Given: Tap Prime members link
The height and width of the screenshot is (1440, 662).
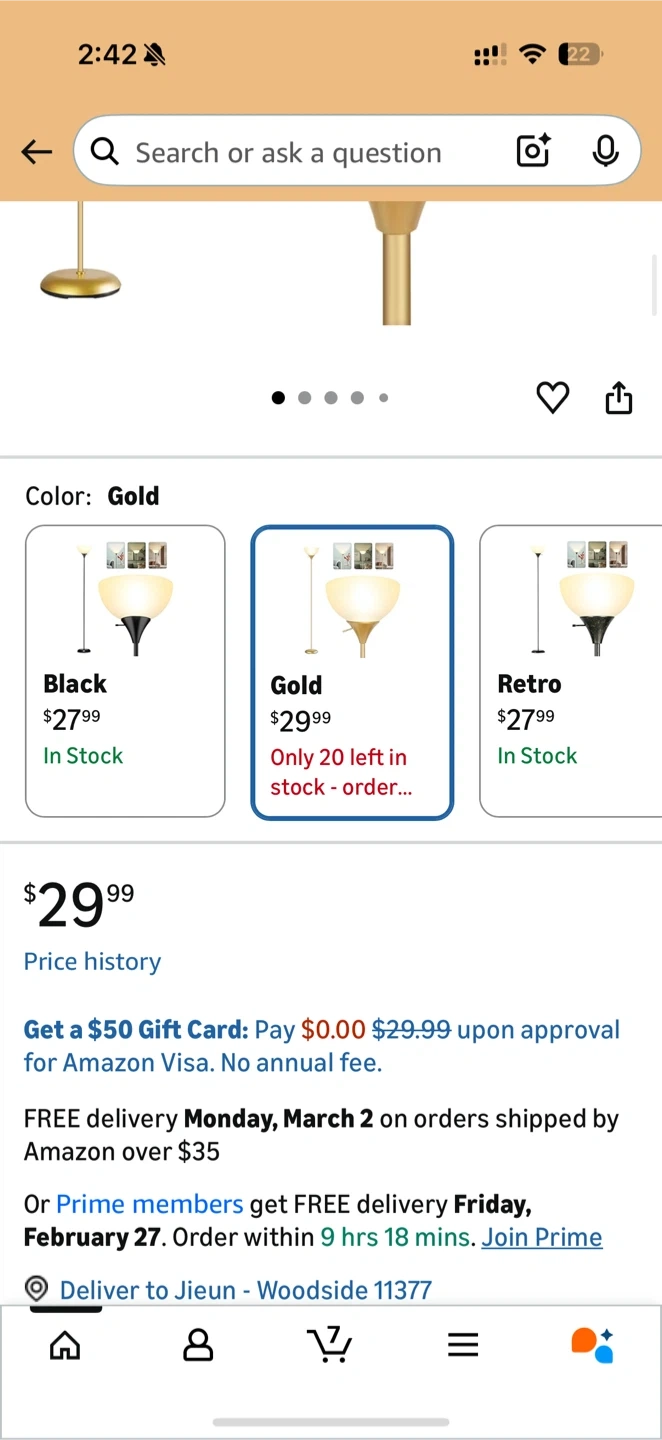Looking at the screenshot, I should pos(150,1204).
